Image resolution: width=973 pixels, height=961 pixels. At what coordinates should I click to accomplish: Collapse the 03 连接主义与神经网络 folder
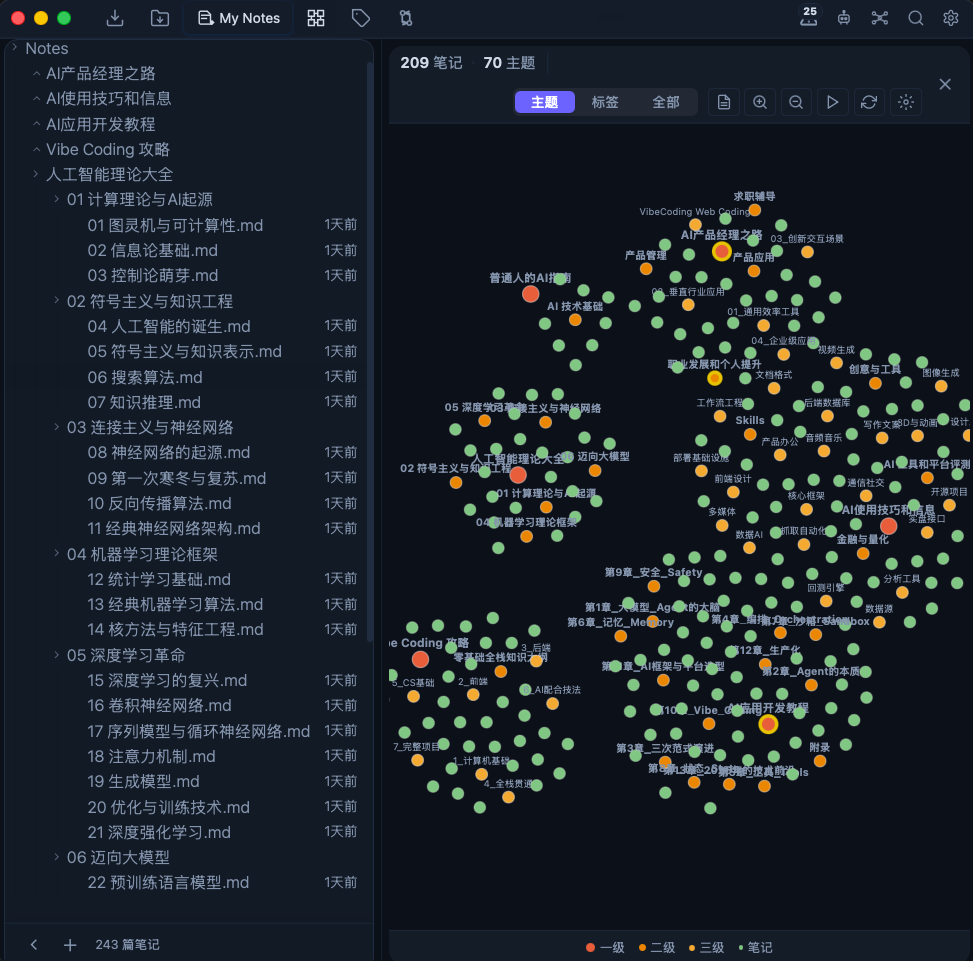(x=56, y=427)
